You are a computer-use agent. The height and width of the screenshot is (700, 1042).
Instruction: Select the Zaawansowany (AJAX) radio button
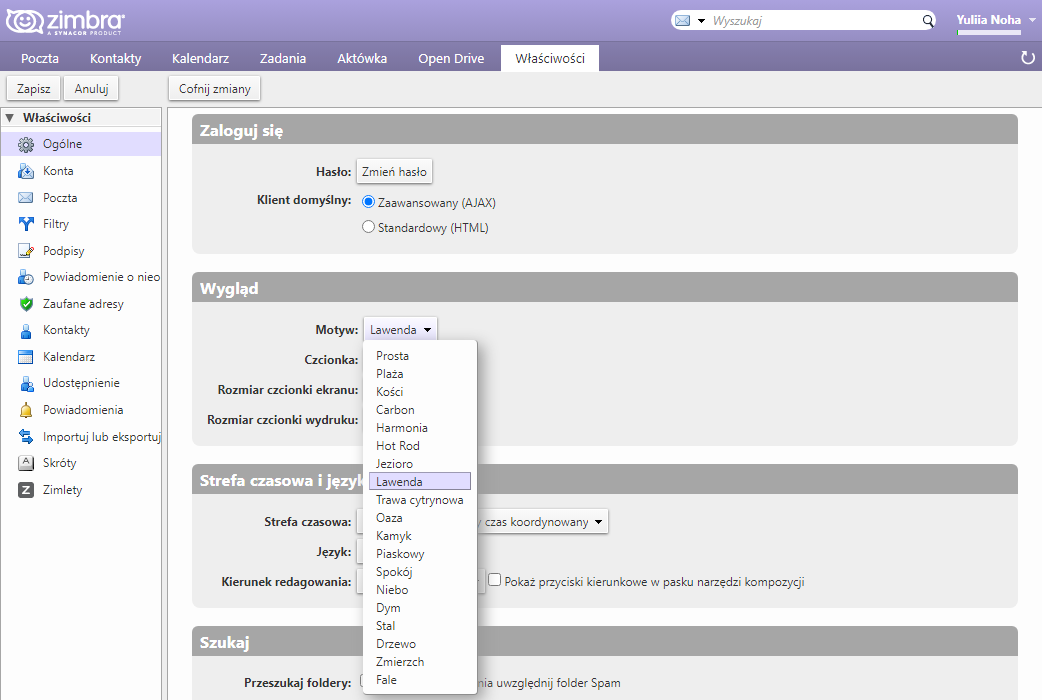(x=368, y=202)
